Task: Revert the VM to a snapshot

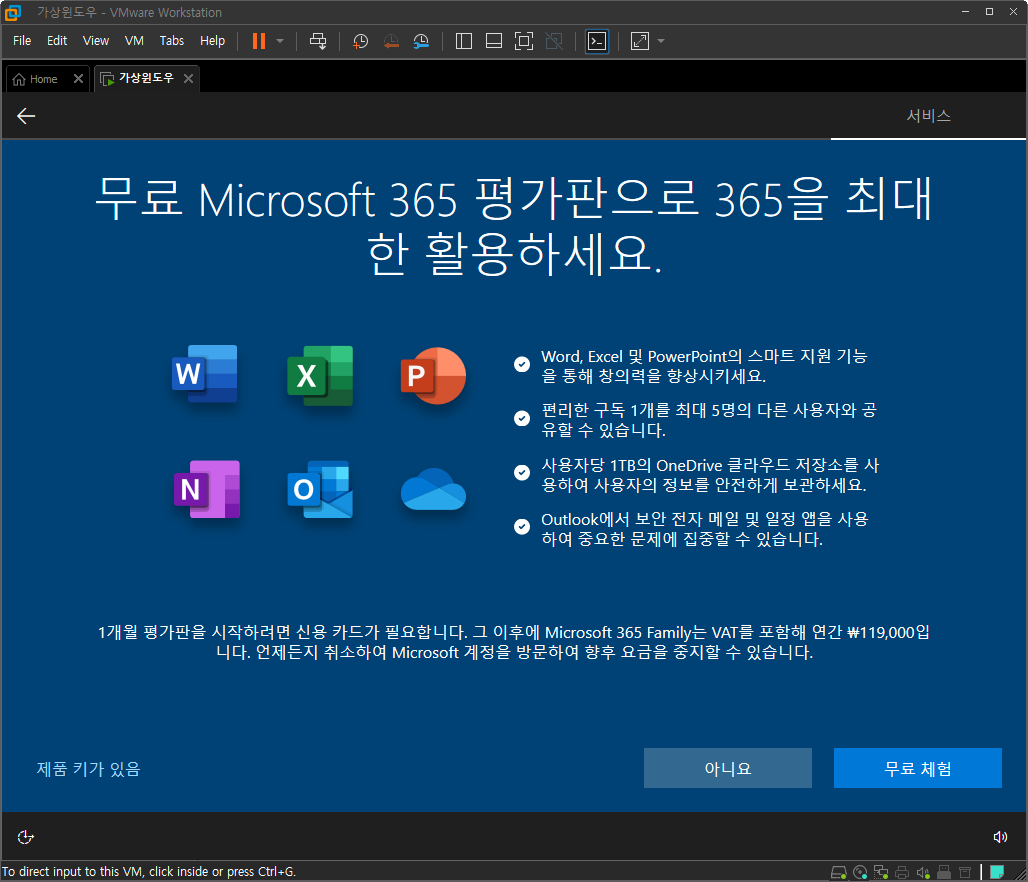Action: [x=391, y=41]
